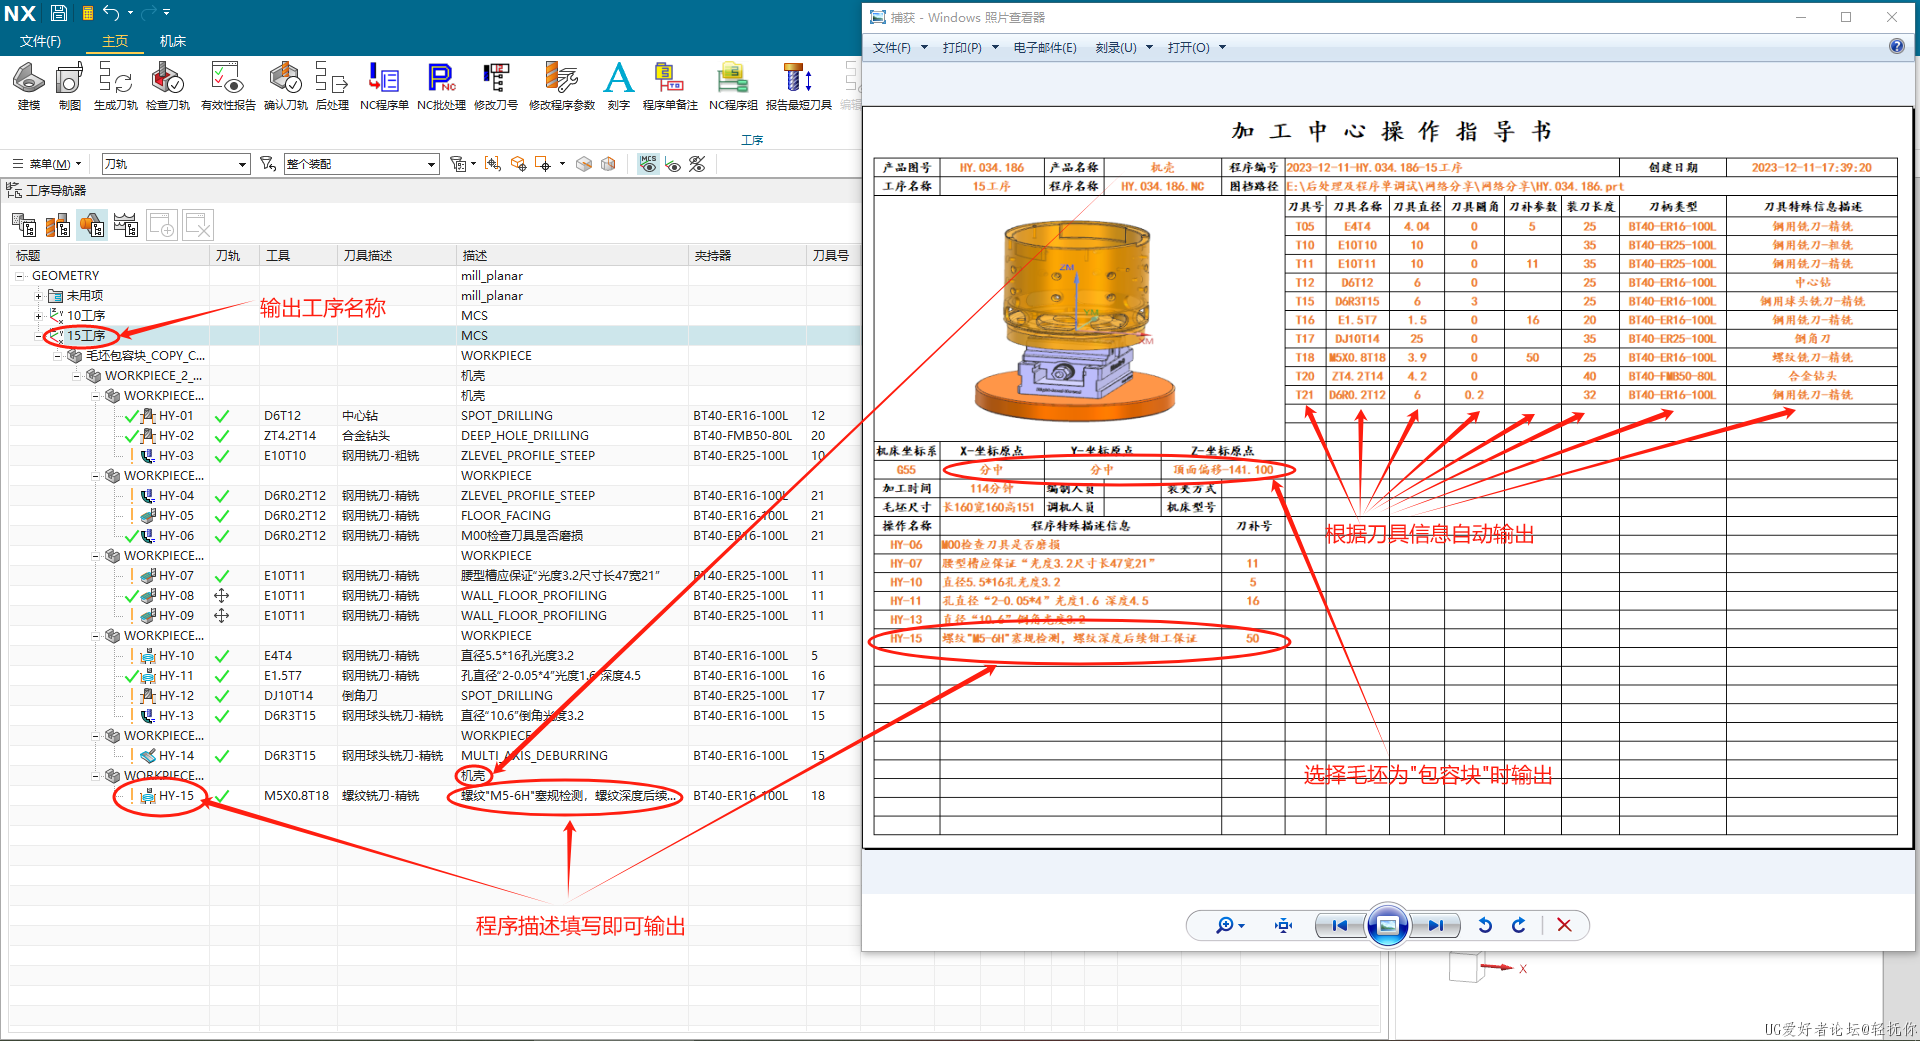Click the NX save icon
Image resolution: width=1920 pixels, height=1041 pixels.
coord(59,13)
